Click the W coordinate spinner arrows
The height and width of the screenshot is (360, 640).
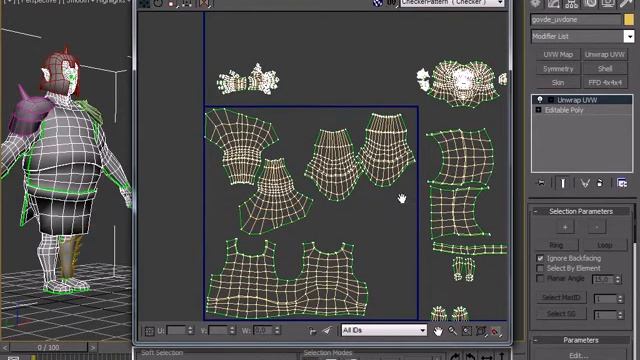[x=277, y=331]
